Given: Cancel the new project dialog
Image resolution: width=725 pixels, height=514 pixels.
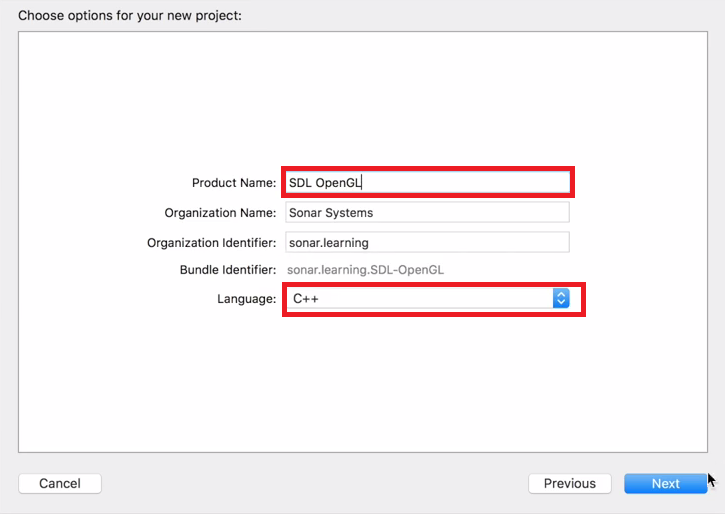Looking at the screenshot, I should click(x=60, y=483).
